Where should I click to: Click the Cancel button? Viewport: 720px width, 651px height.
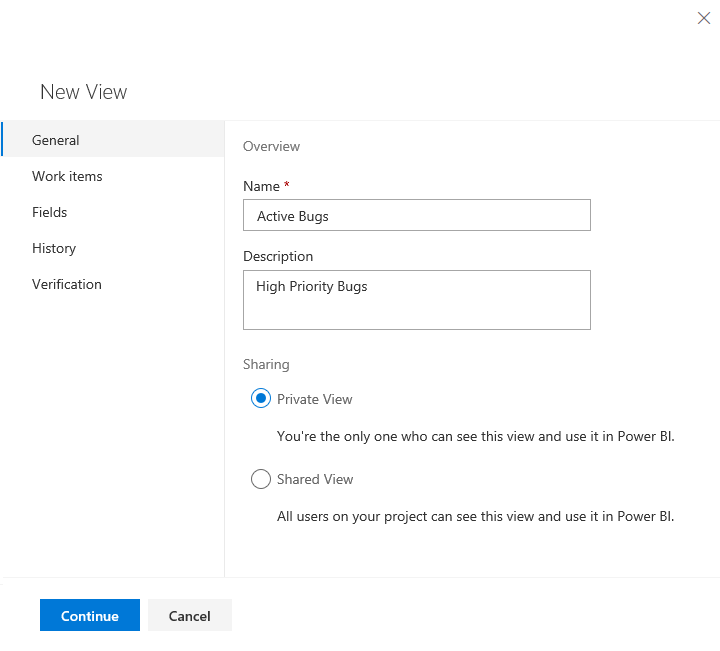pyautogui.click(x=190, y=615)
